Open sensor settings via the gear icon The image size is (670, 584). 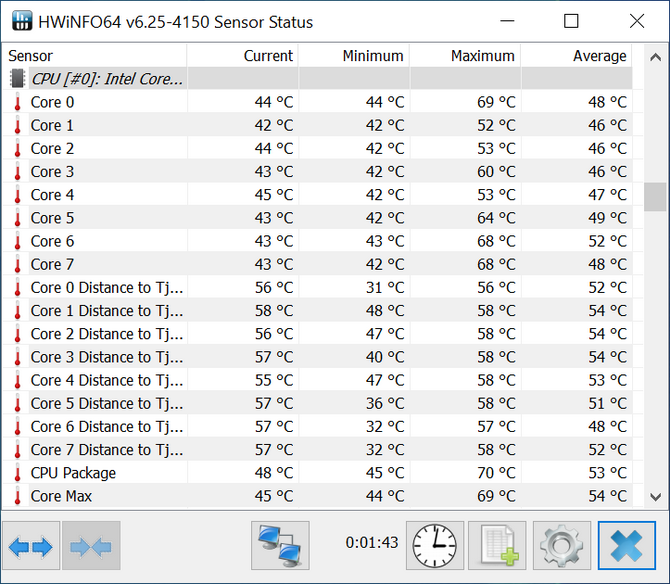pos(561,546)
